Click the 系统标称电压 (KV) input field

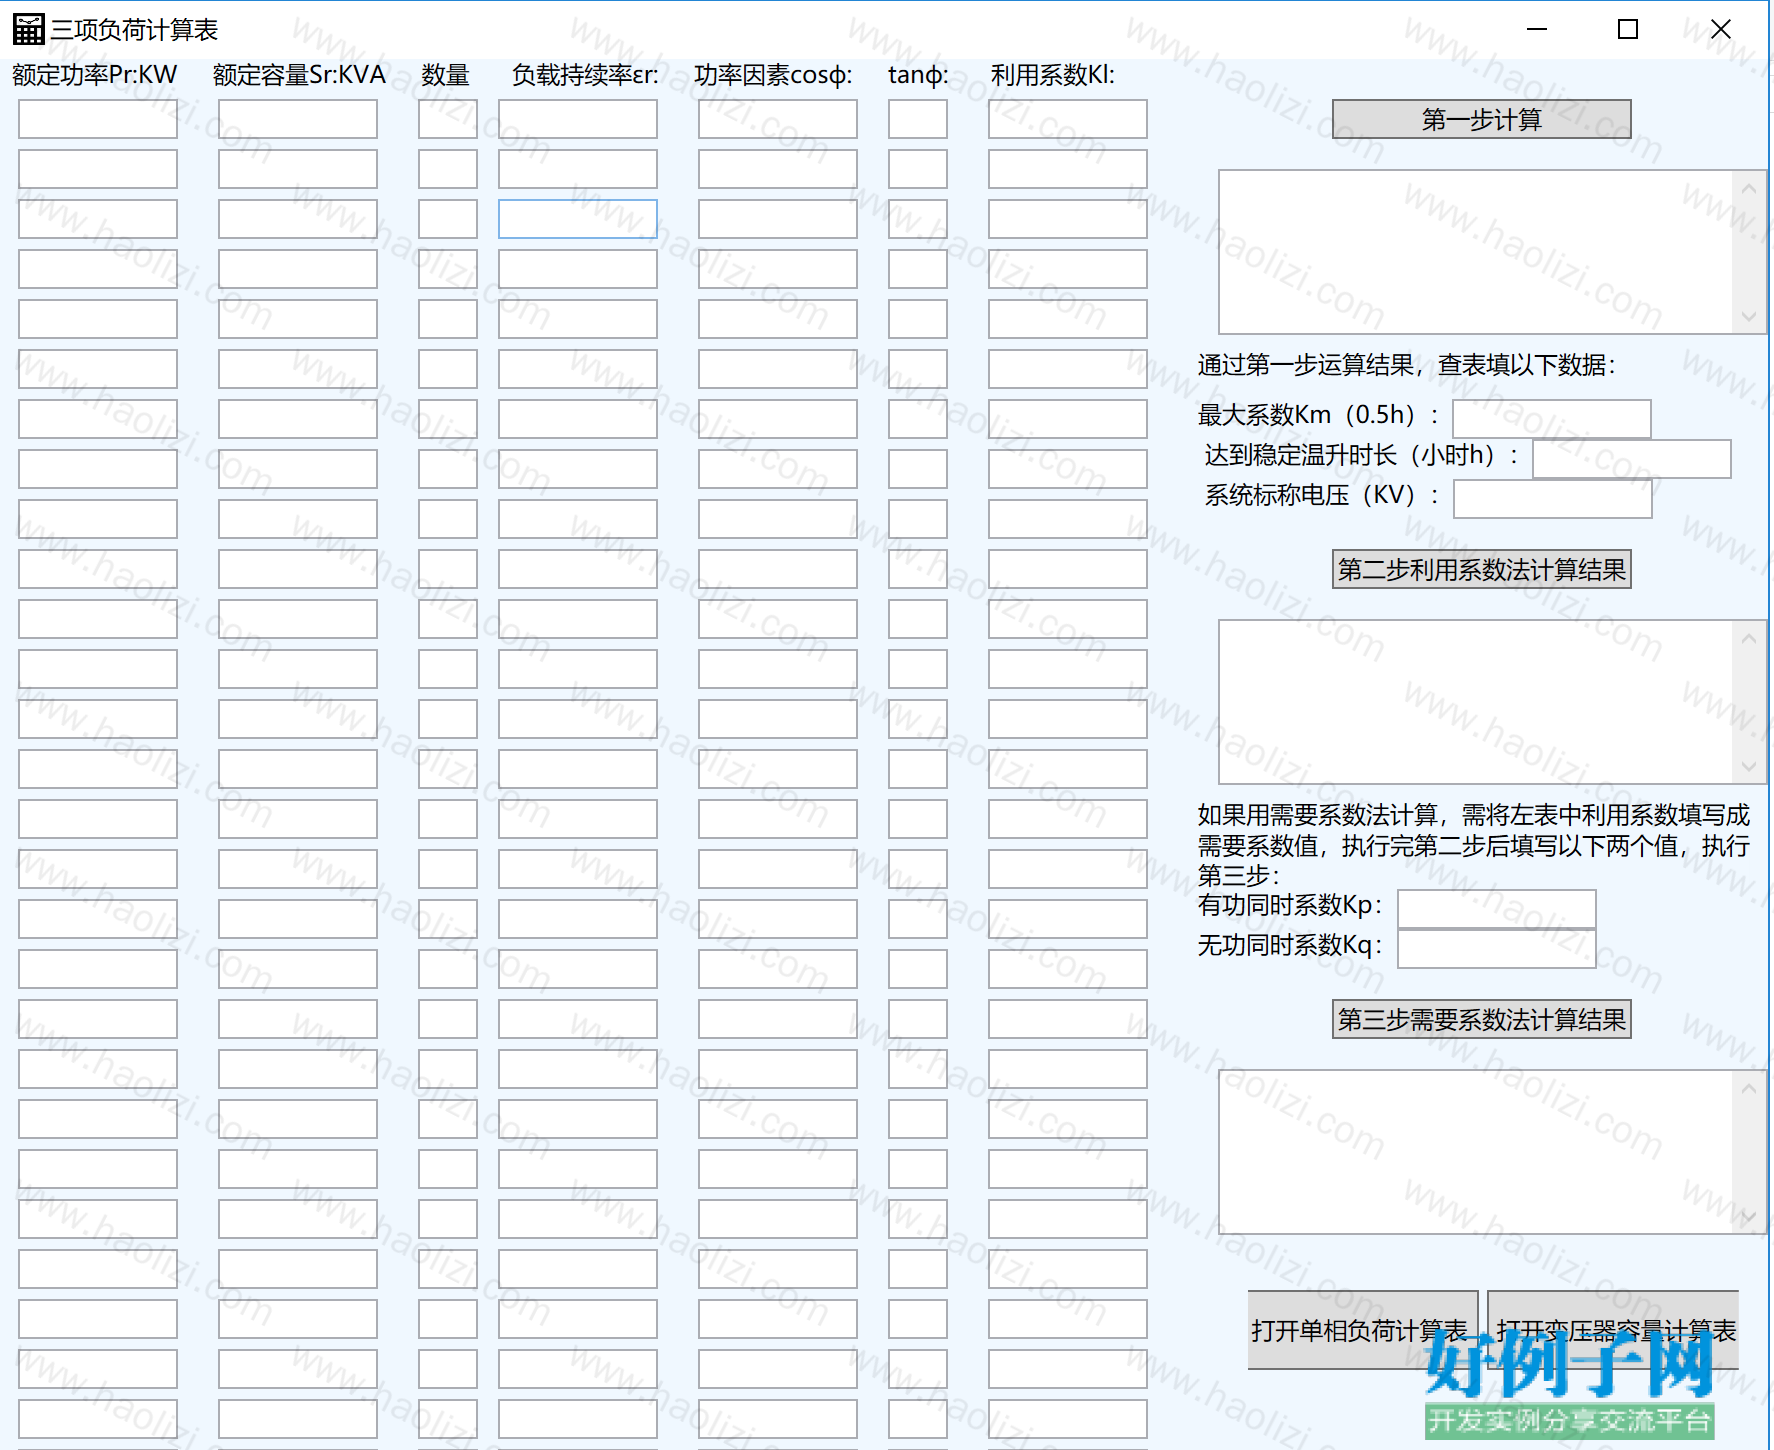point(1552,499)
